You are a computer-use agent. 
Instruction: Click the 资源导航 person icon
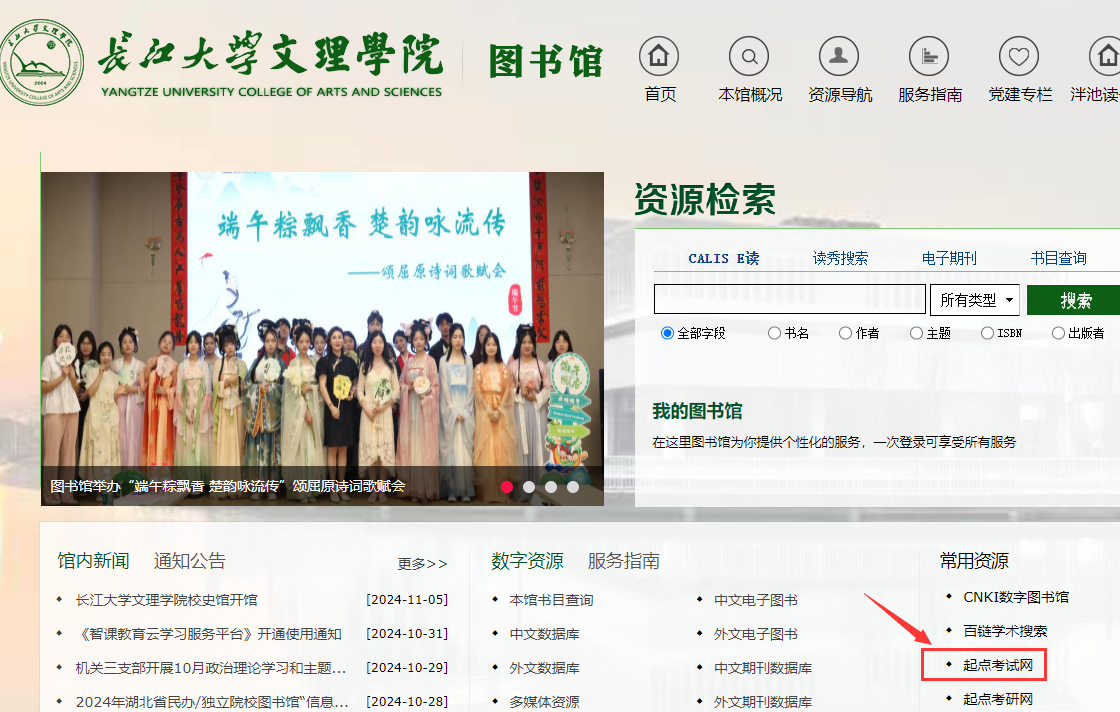click(839, 57)
